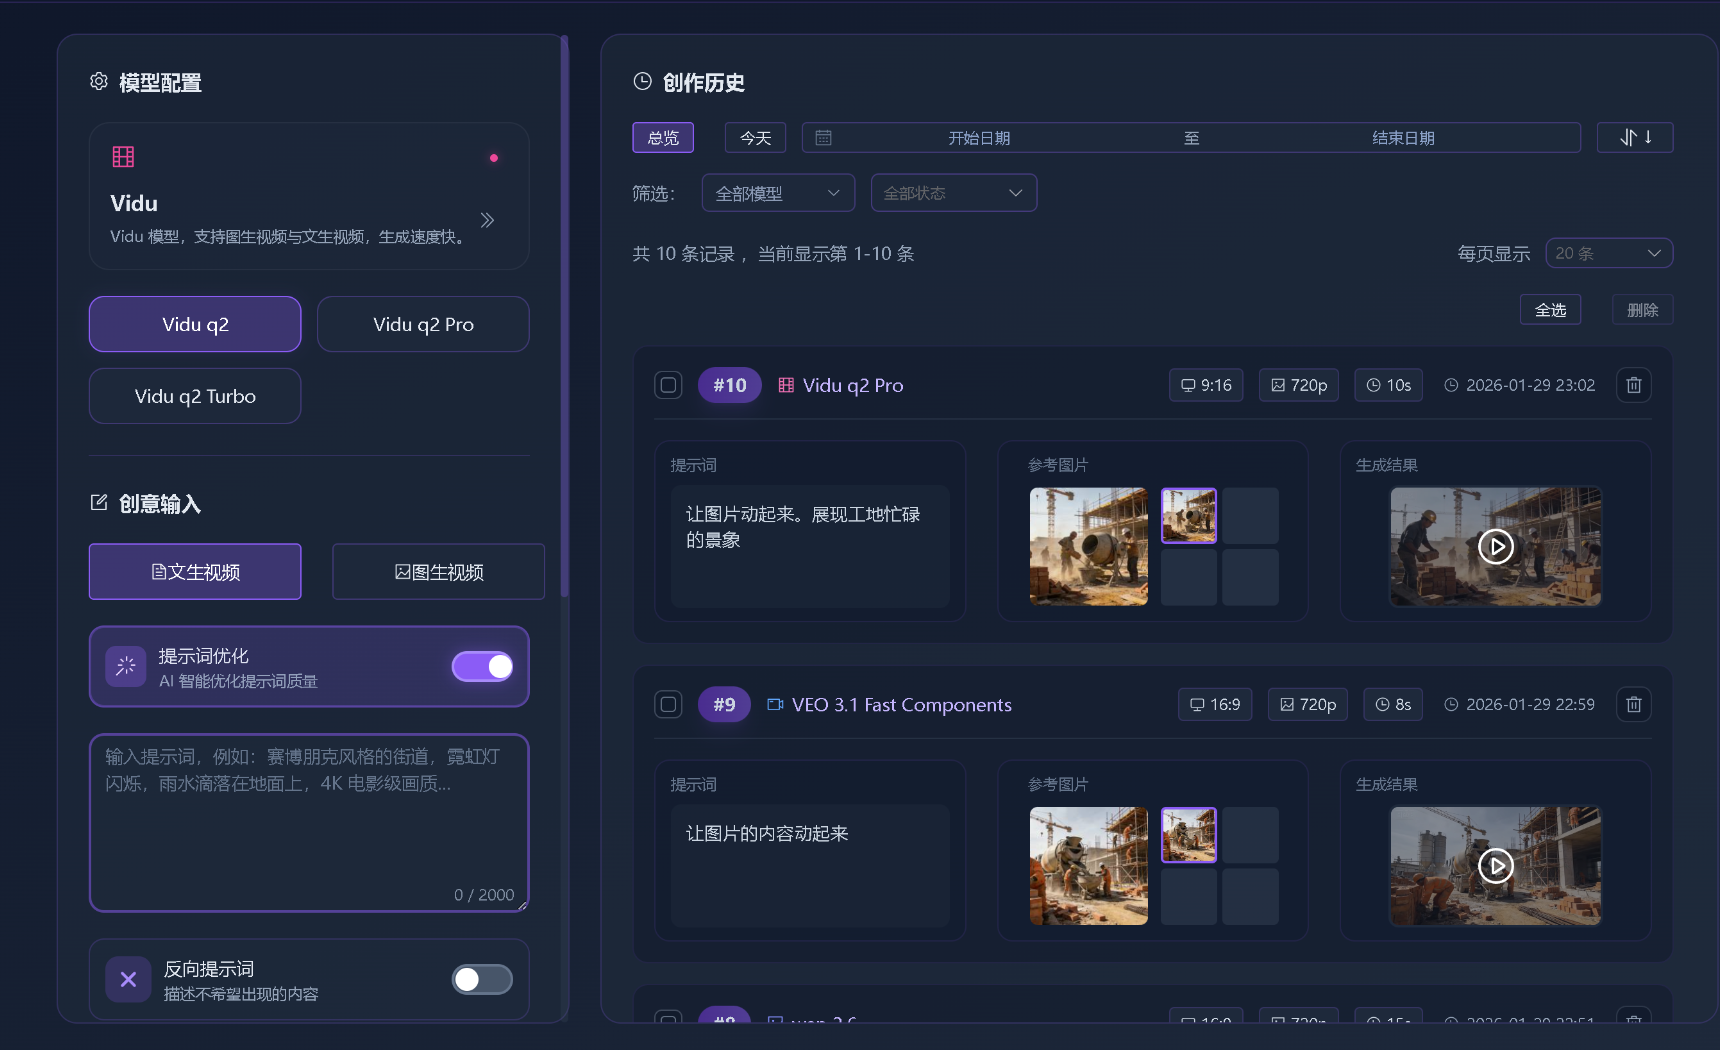Delete record #9 using its trash icon
Screen dimensions: 1720x1050
click(x=1633, y=704)
